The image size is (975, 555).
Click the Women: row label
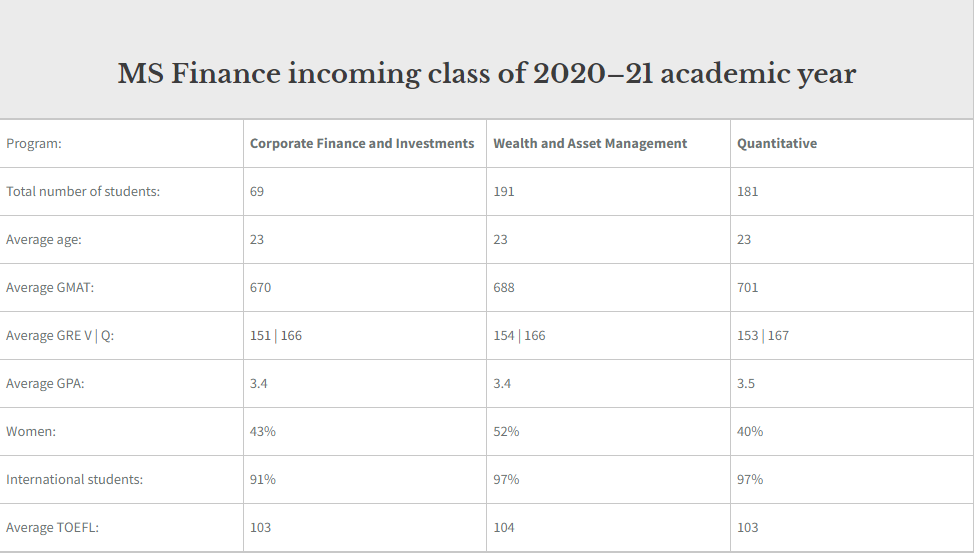(31, 432)
